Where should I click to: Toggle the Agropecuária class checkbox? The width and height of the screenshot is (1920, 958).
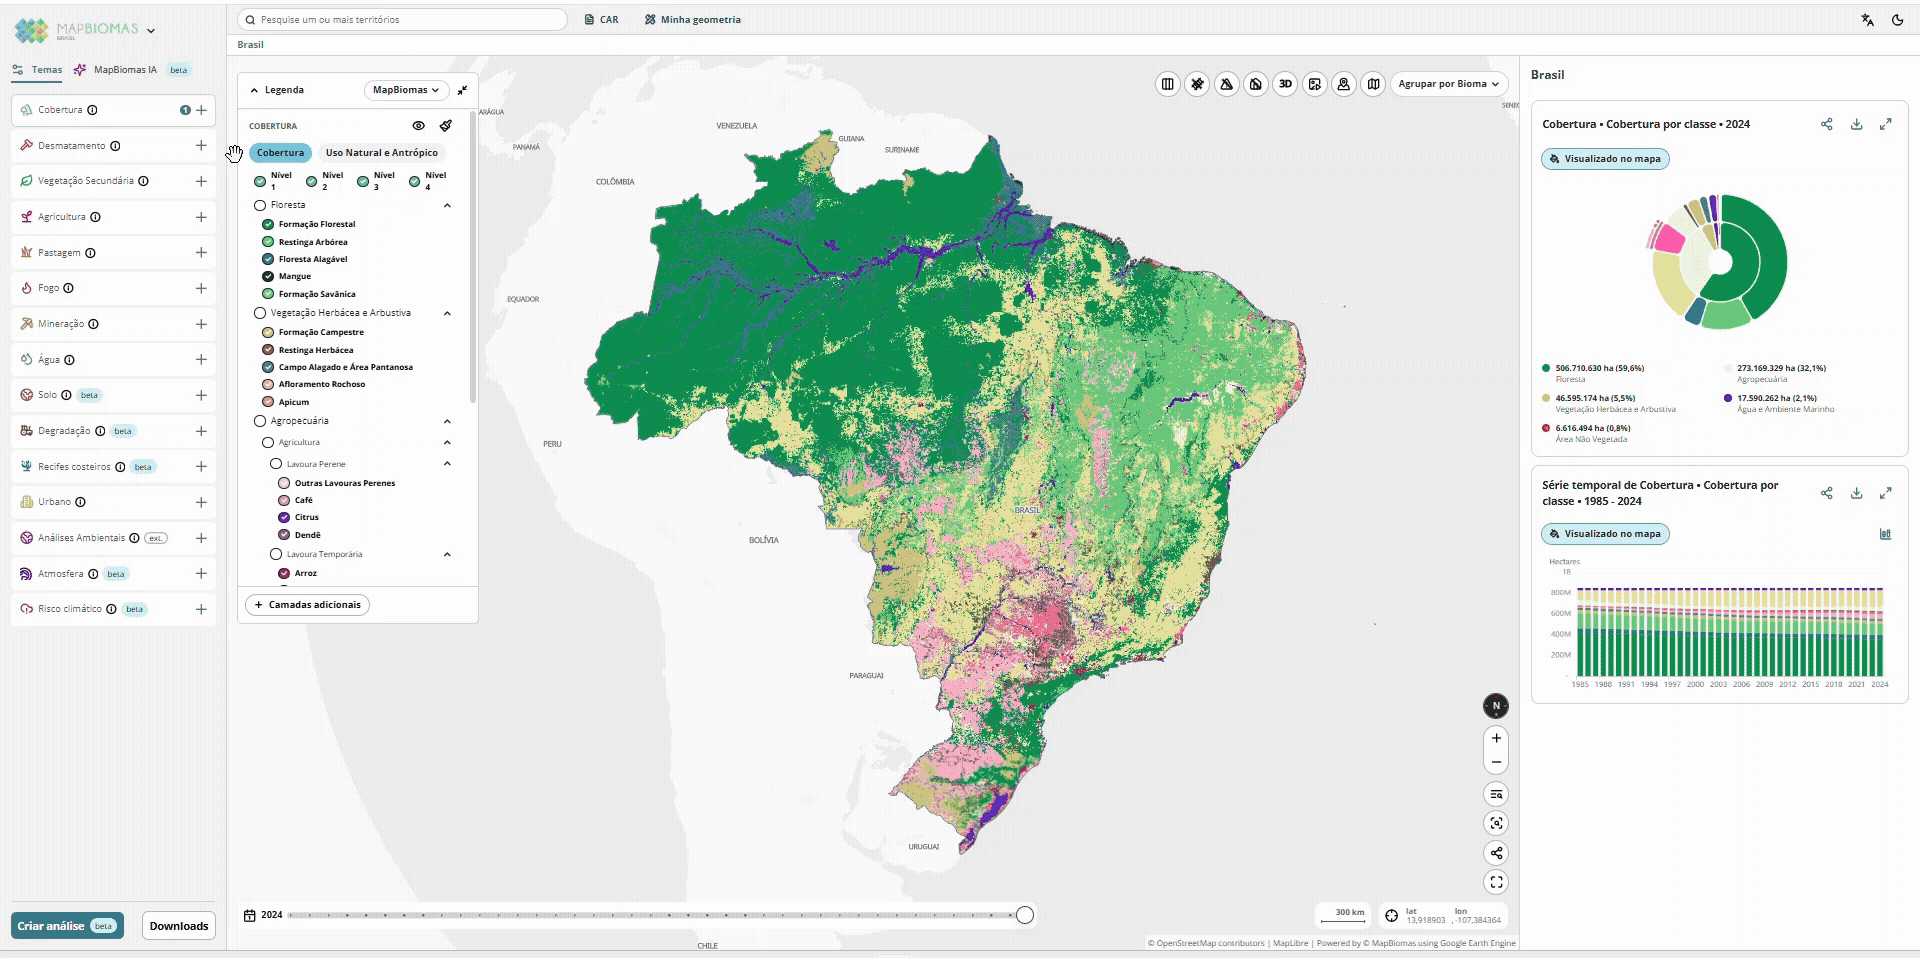(x=260, y=421)
